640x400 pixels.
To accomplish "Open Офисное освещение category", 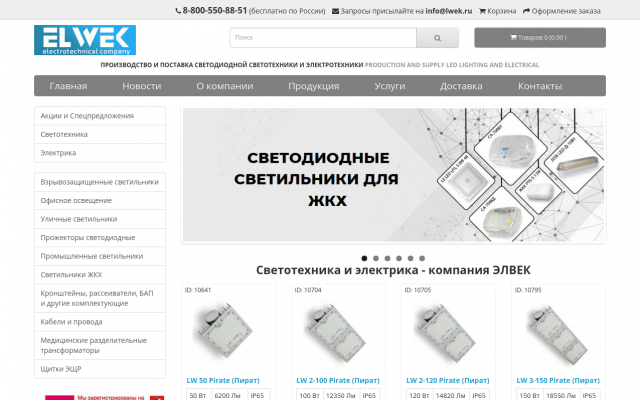I will pos(100,200).
